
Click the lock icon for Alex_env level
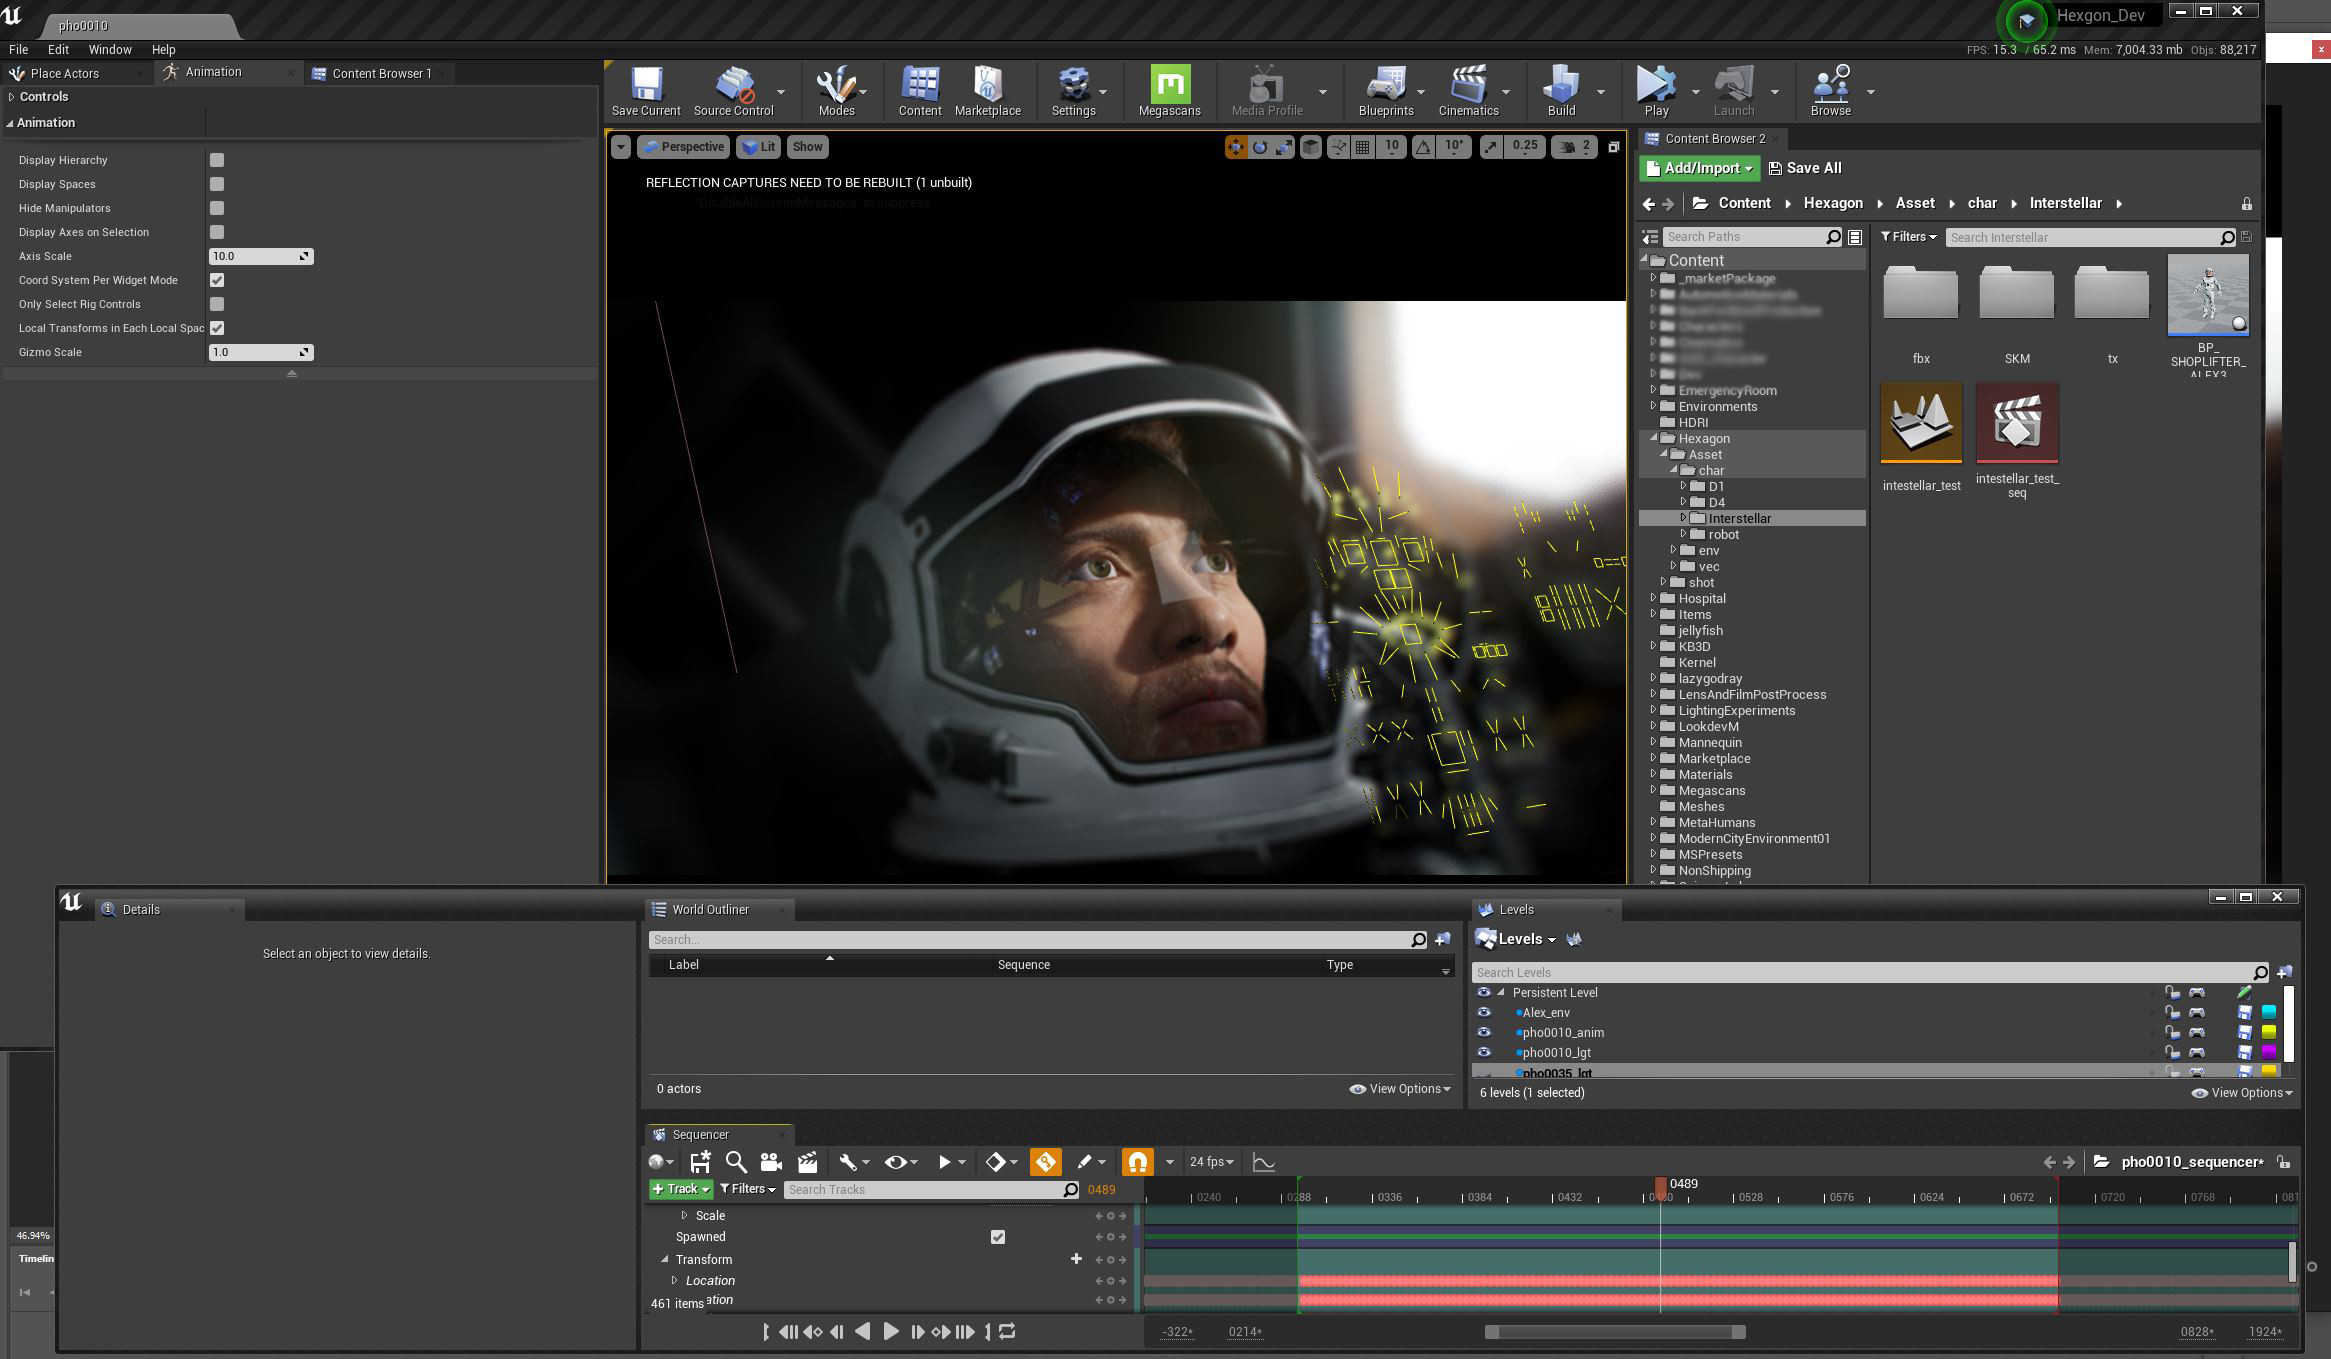point(2172,1013)
